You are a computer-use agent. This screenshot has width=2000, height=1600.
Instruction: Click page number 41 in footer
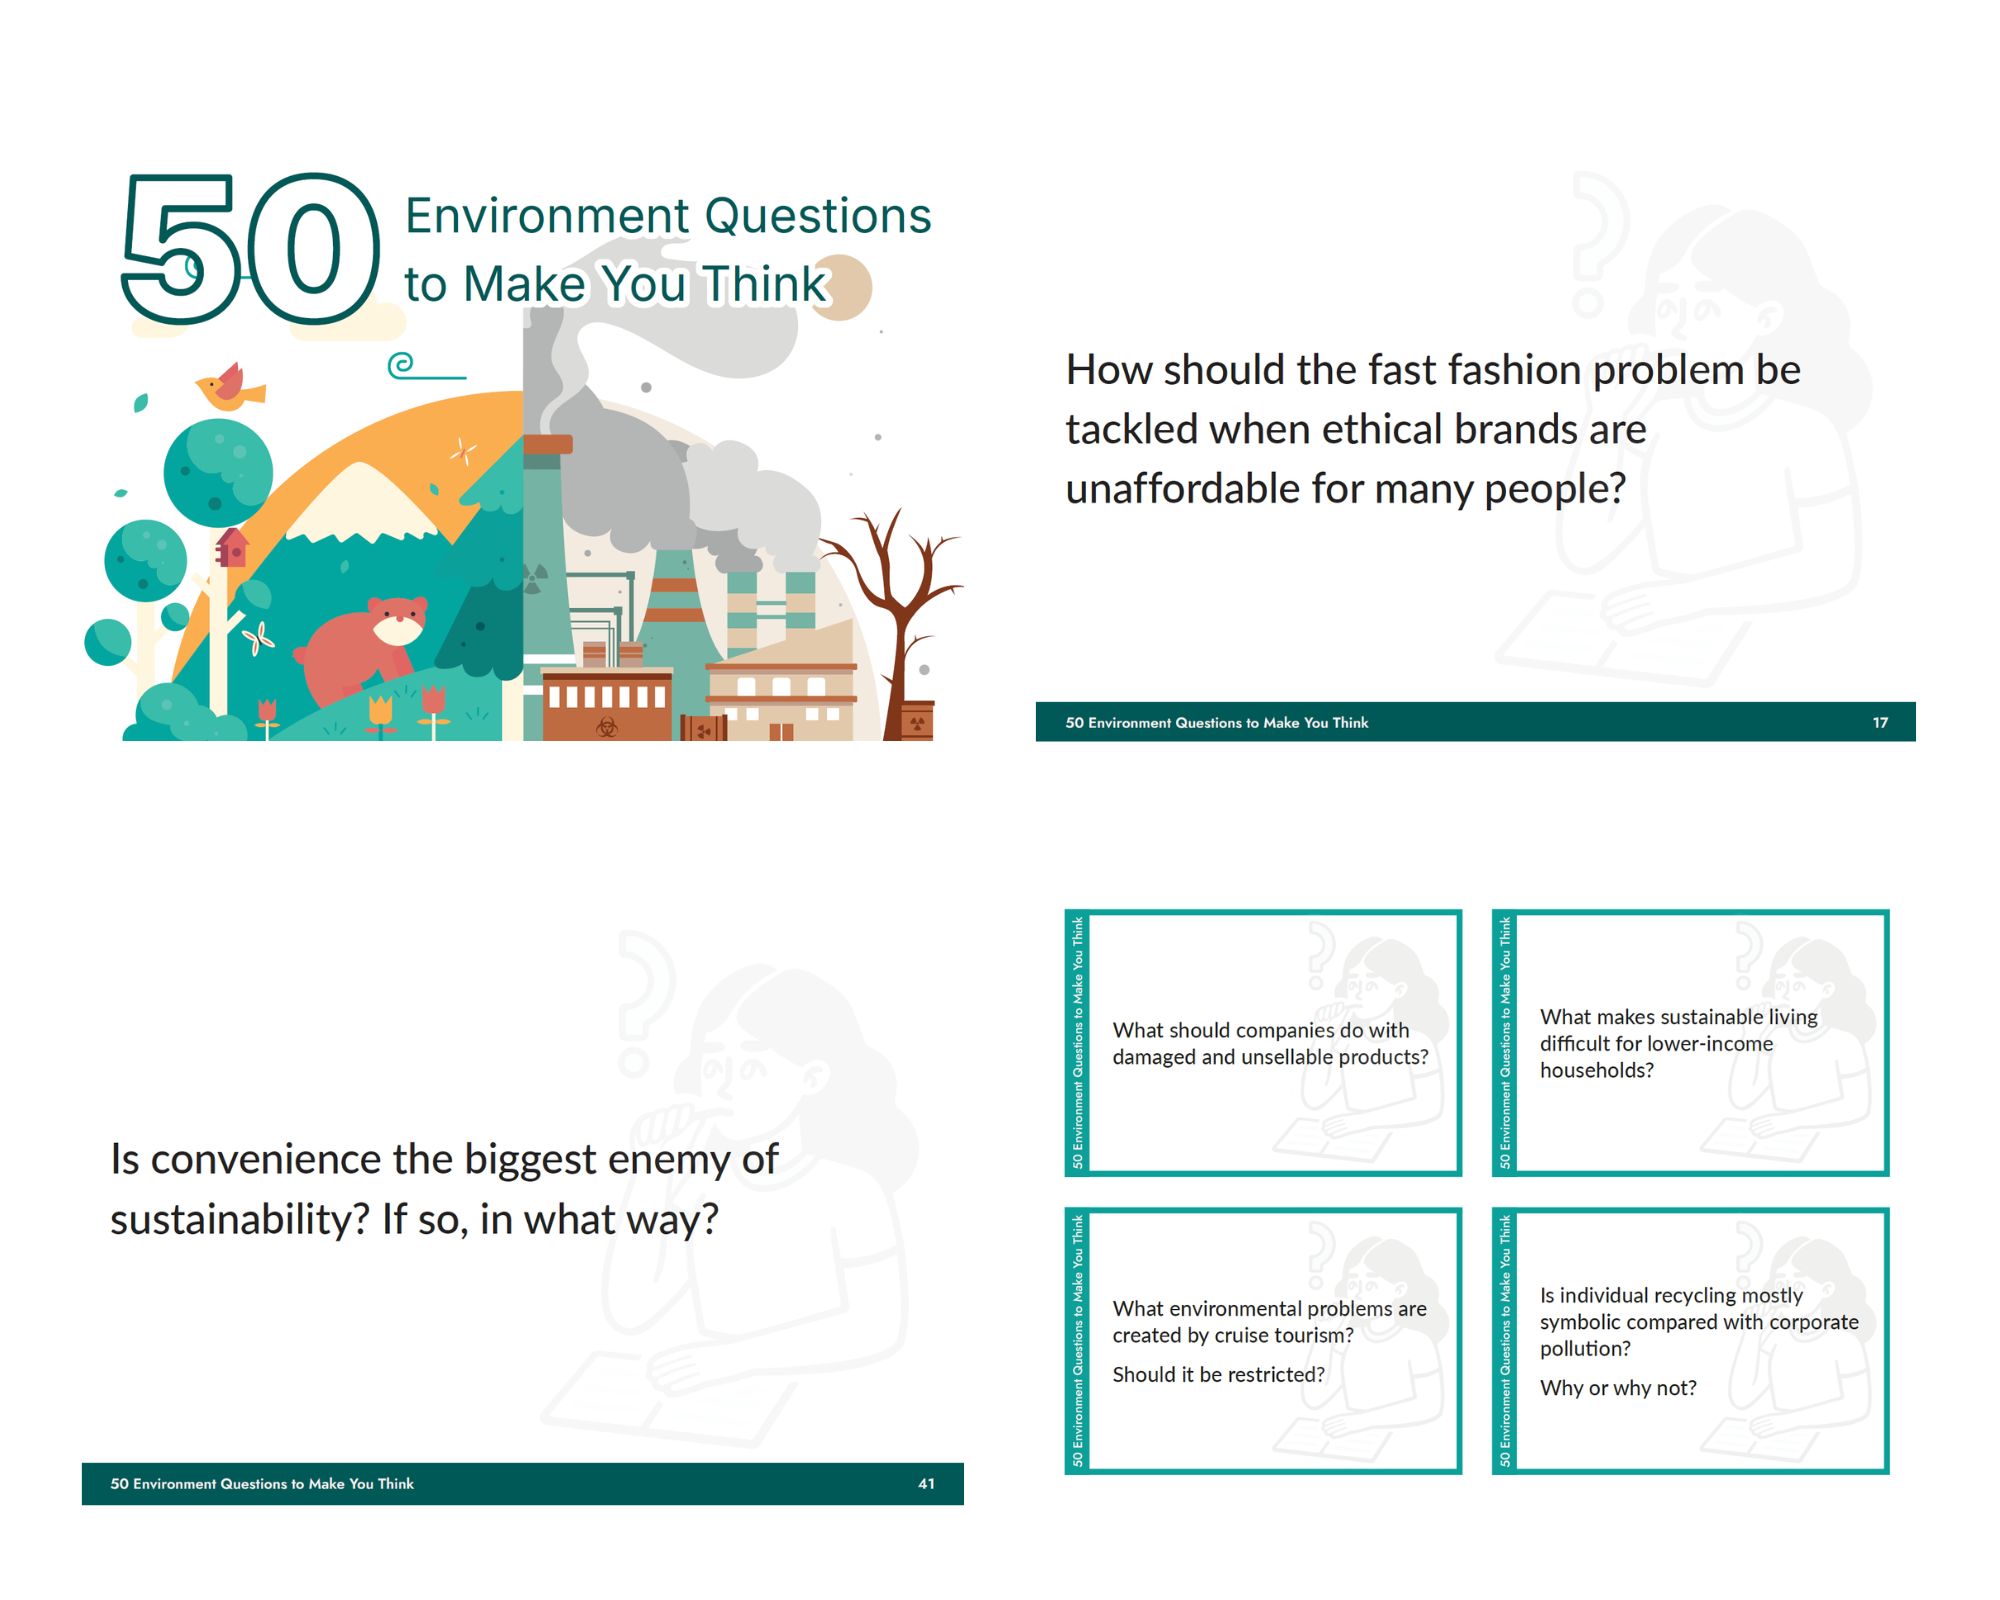[x=926, y=1484]
